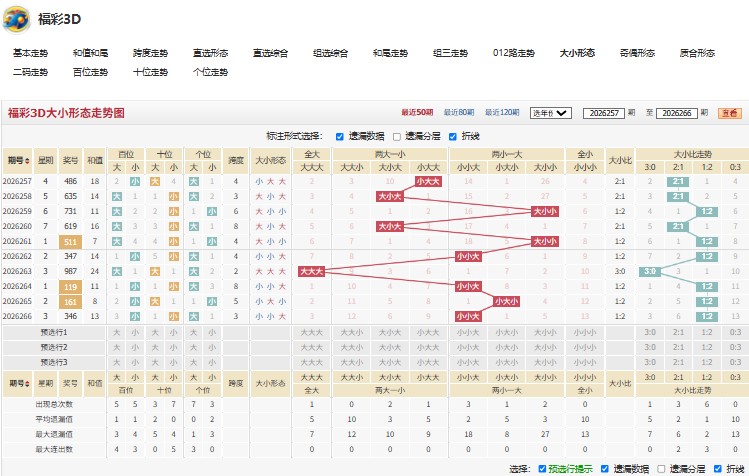Click the red 大大大 marker in row 2026263
Image resolution: width=749 pixels, height=476 pixels.
[311, 271]
